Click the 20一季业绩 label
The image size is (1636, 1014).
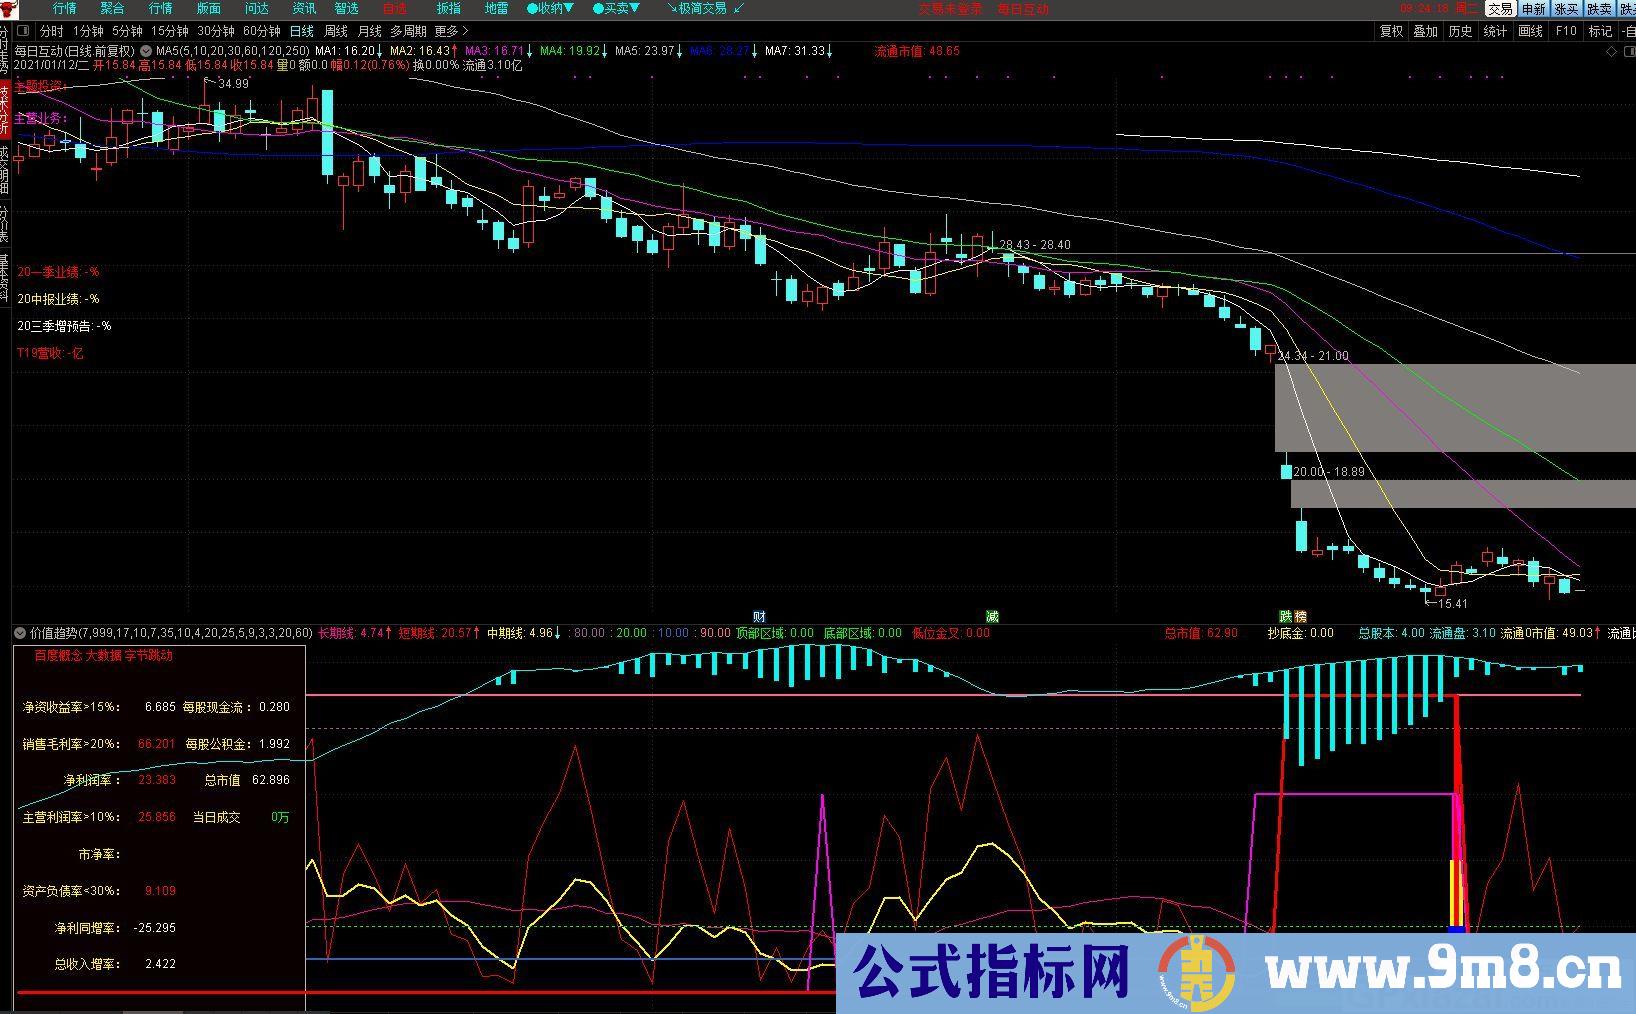point(58,272)
